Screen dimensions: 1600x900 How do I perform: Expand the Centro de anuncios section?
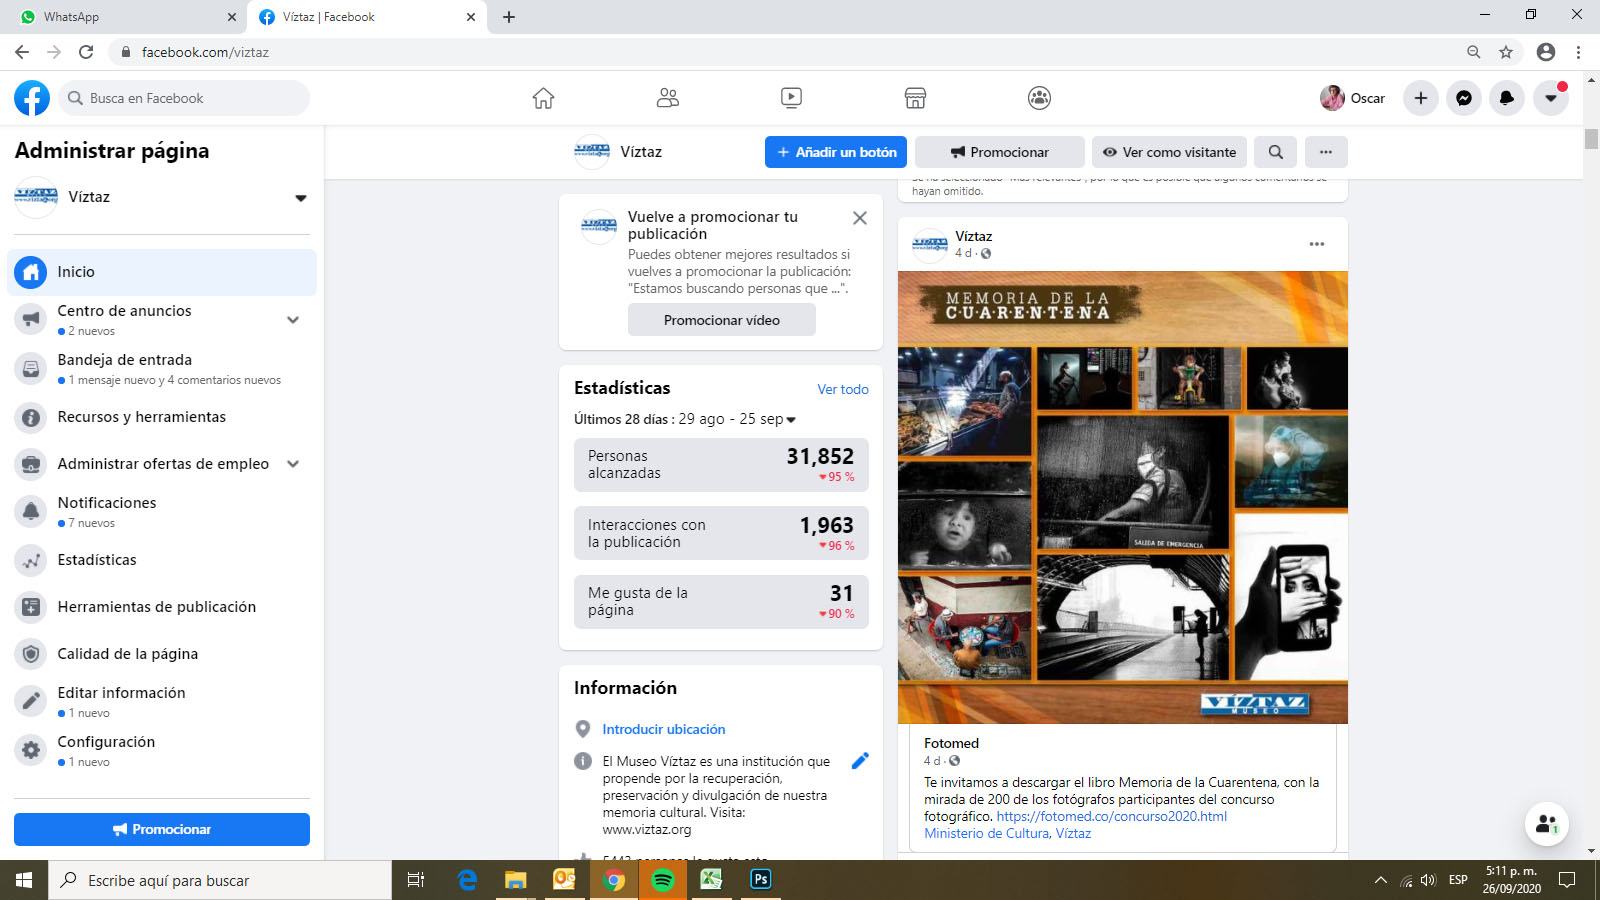point(293,320)
